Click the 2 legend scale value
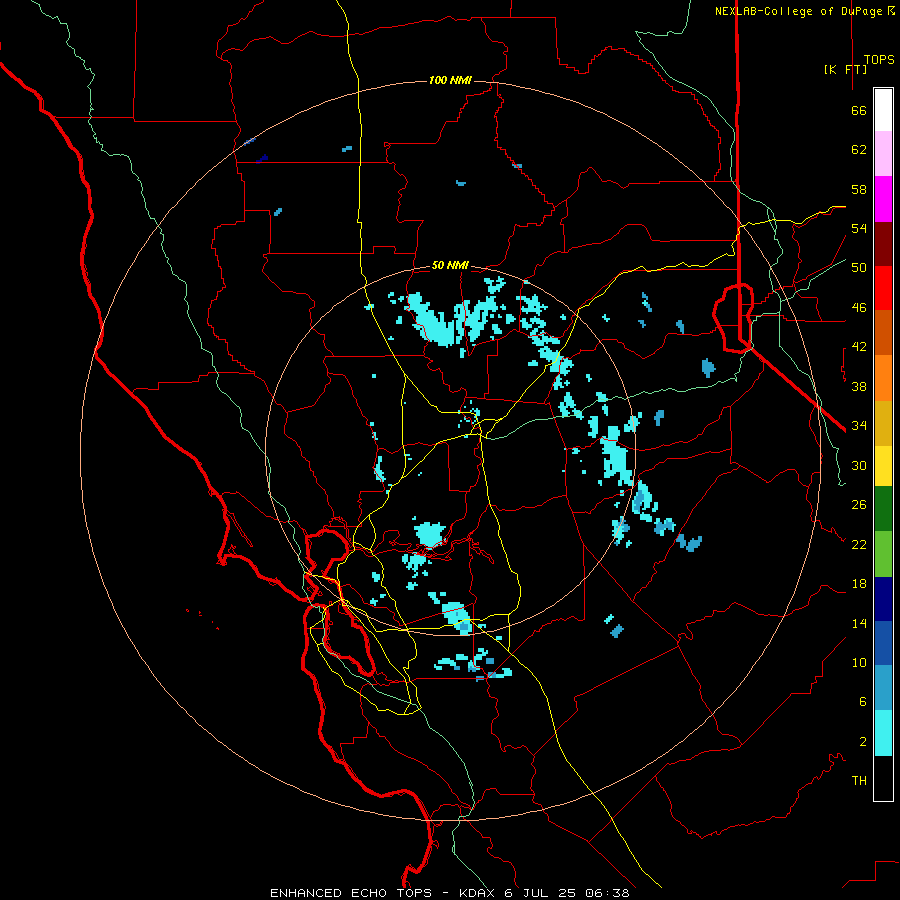 tap(863, 742)
